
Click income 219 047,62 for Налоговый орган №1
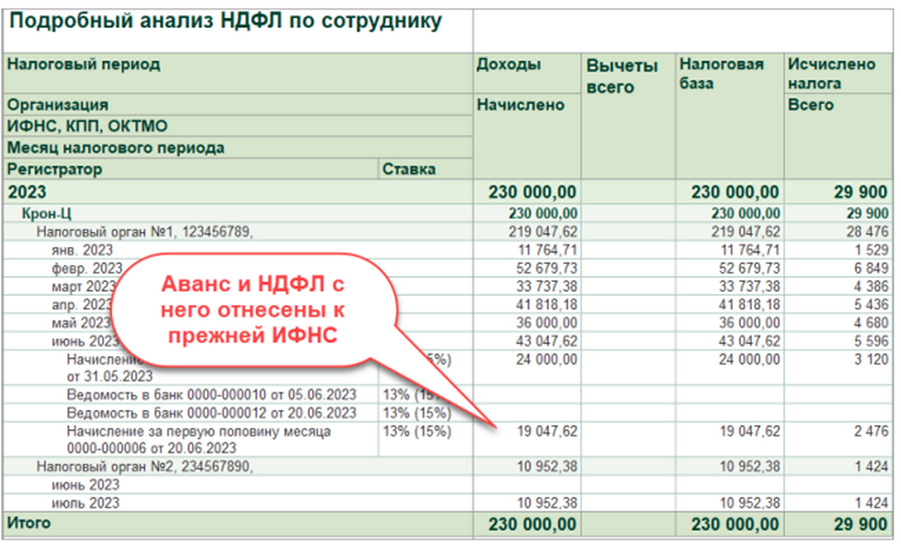[x=542, y=232]
